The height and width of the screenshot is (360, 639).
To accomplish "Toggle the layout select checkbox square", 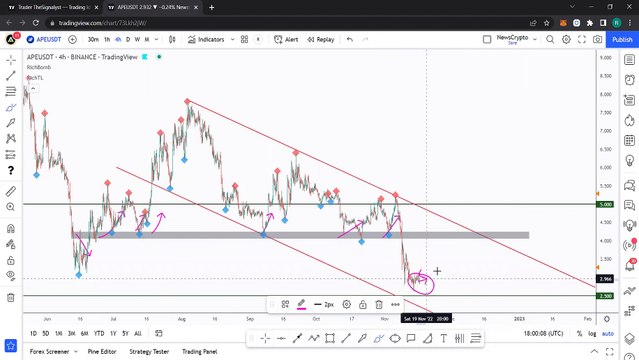I will [487, 40].
